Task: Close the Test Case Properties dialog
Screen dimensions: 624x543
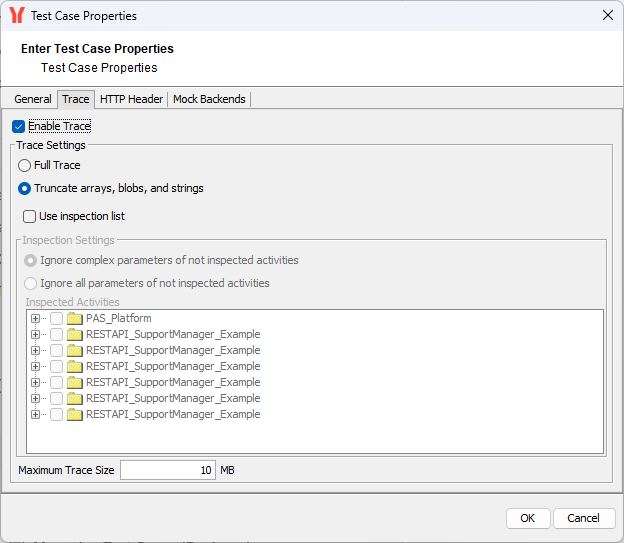Action: [607, 15]
